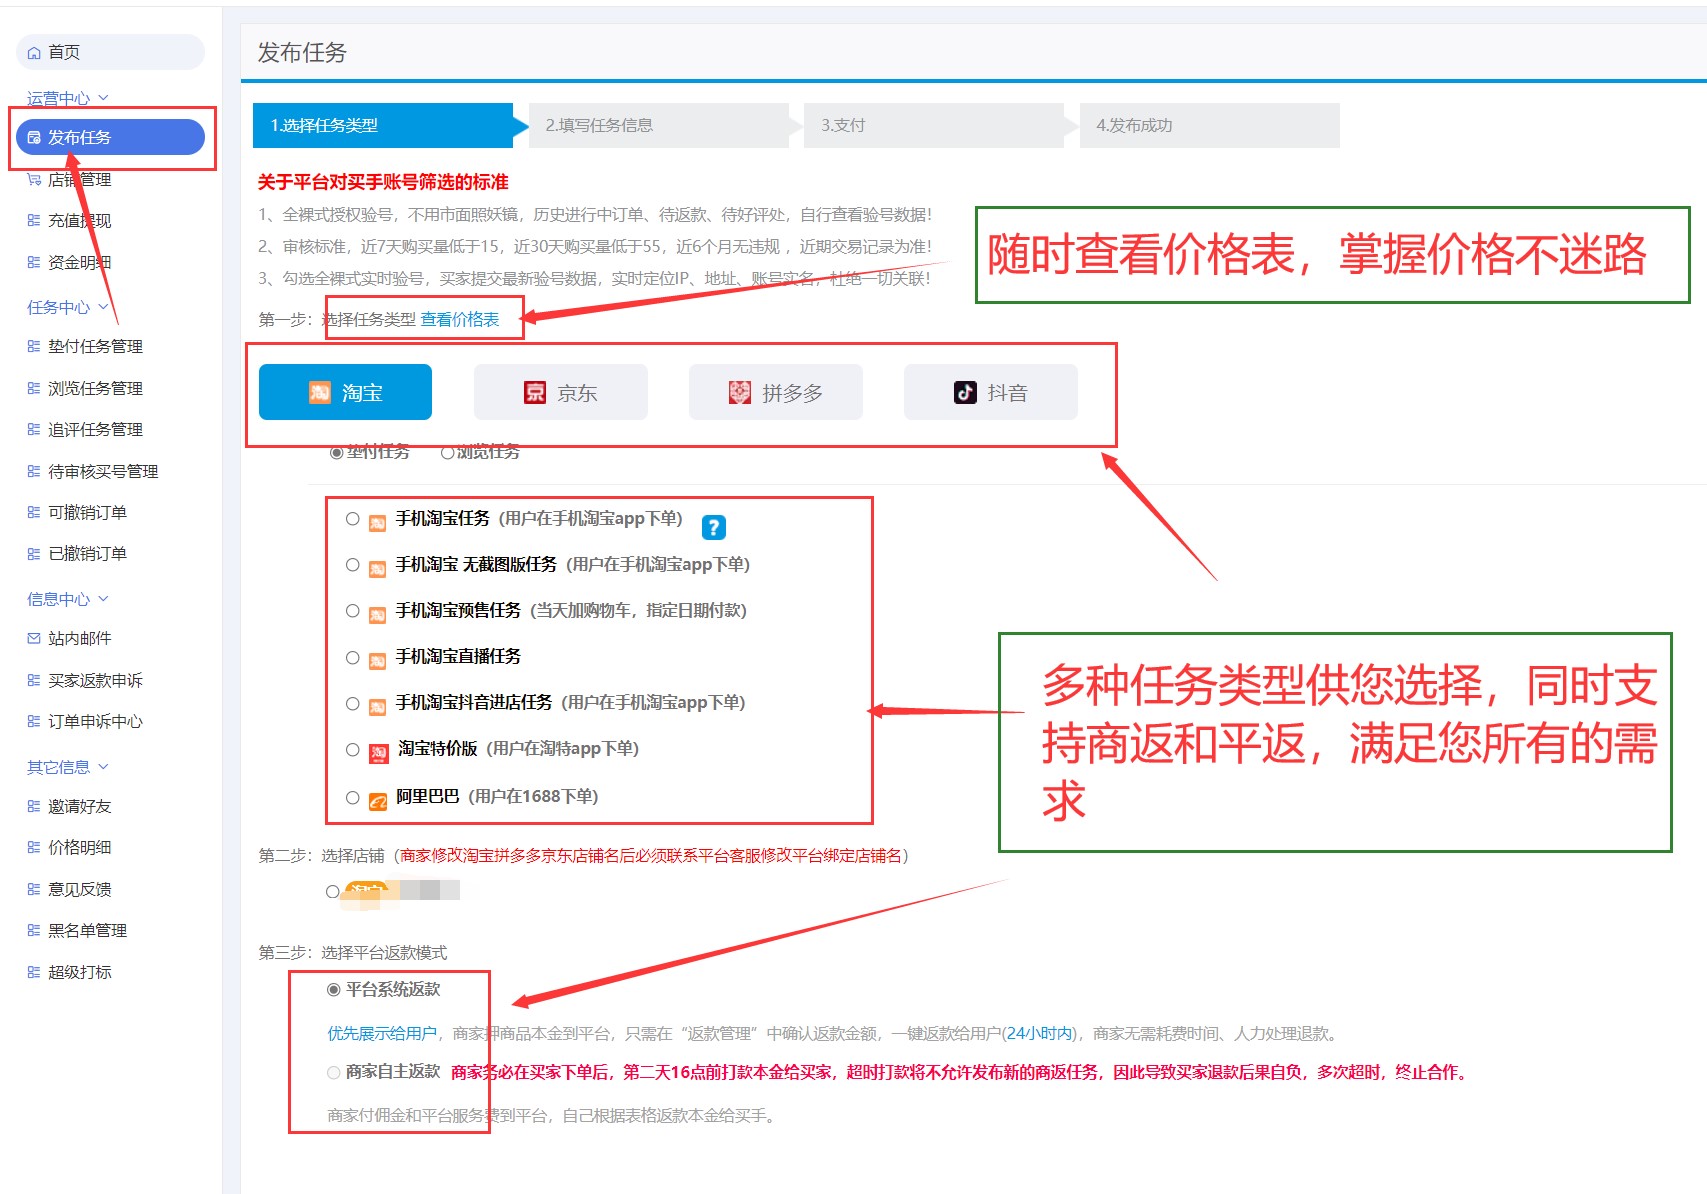Click the 已撤销订单 list icon

[34, 554]
